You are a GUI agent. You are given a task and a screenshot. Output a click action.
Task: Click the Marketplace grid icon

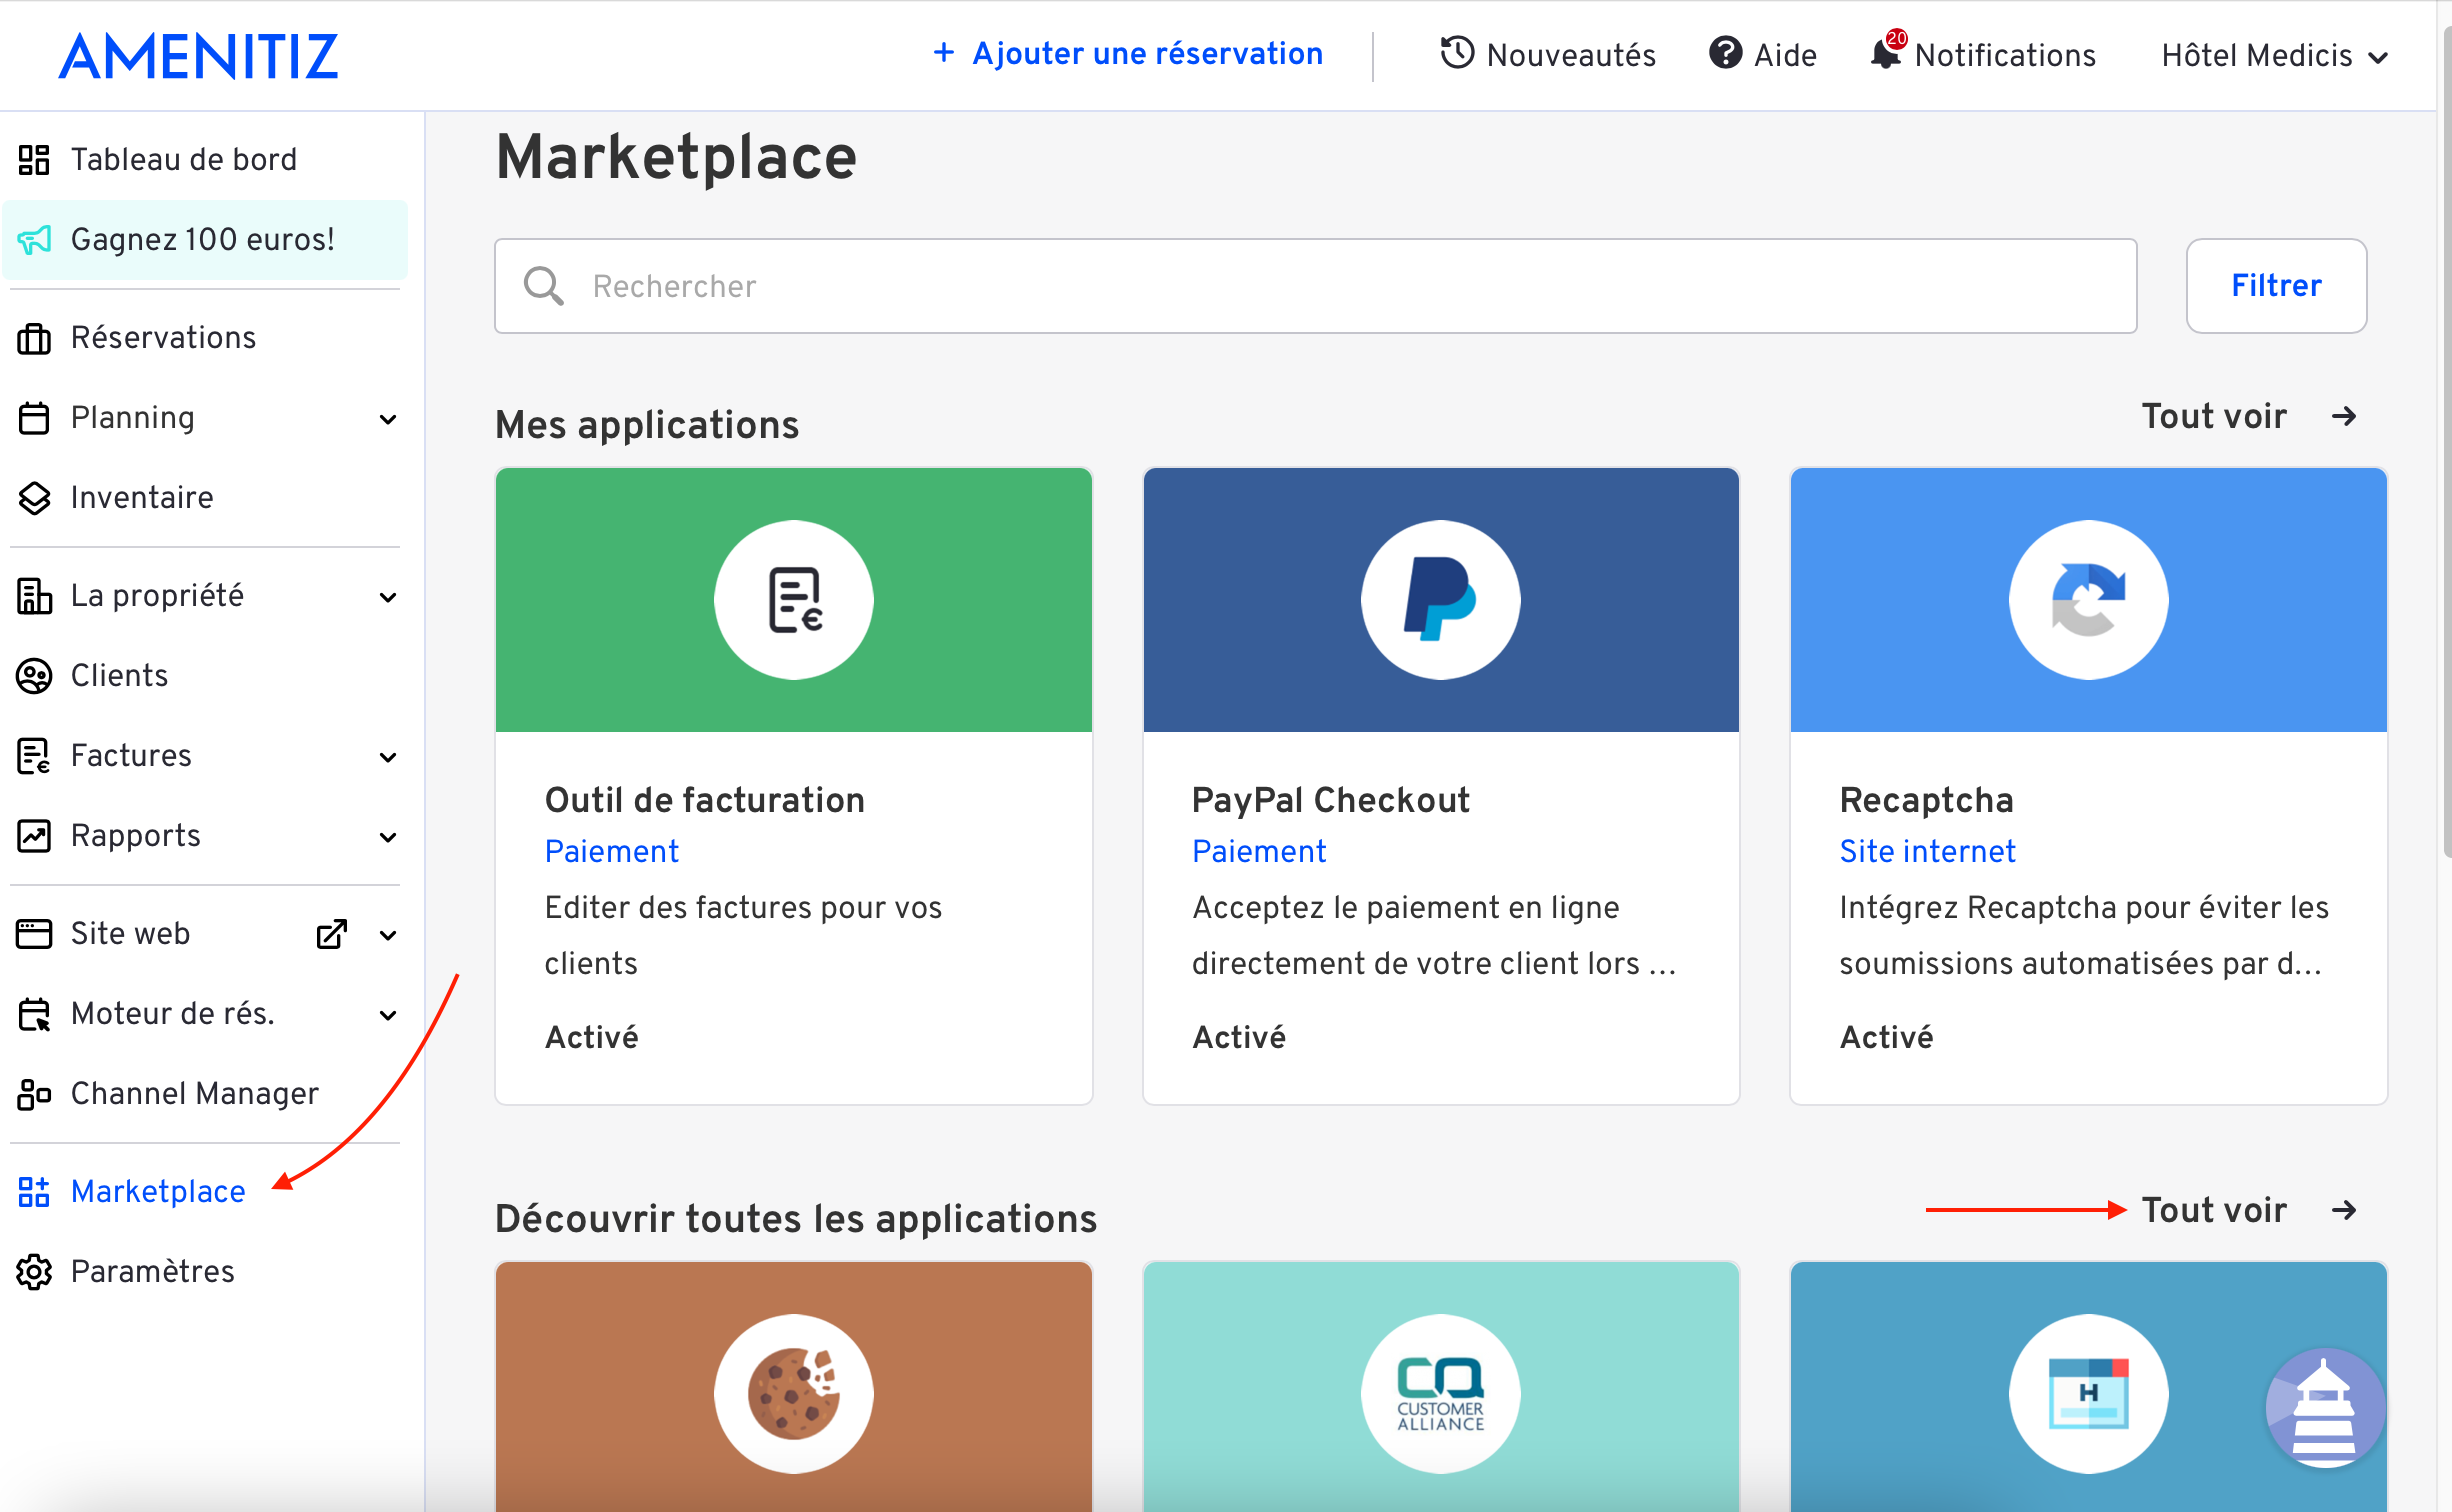[x=34, y=1192]
